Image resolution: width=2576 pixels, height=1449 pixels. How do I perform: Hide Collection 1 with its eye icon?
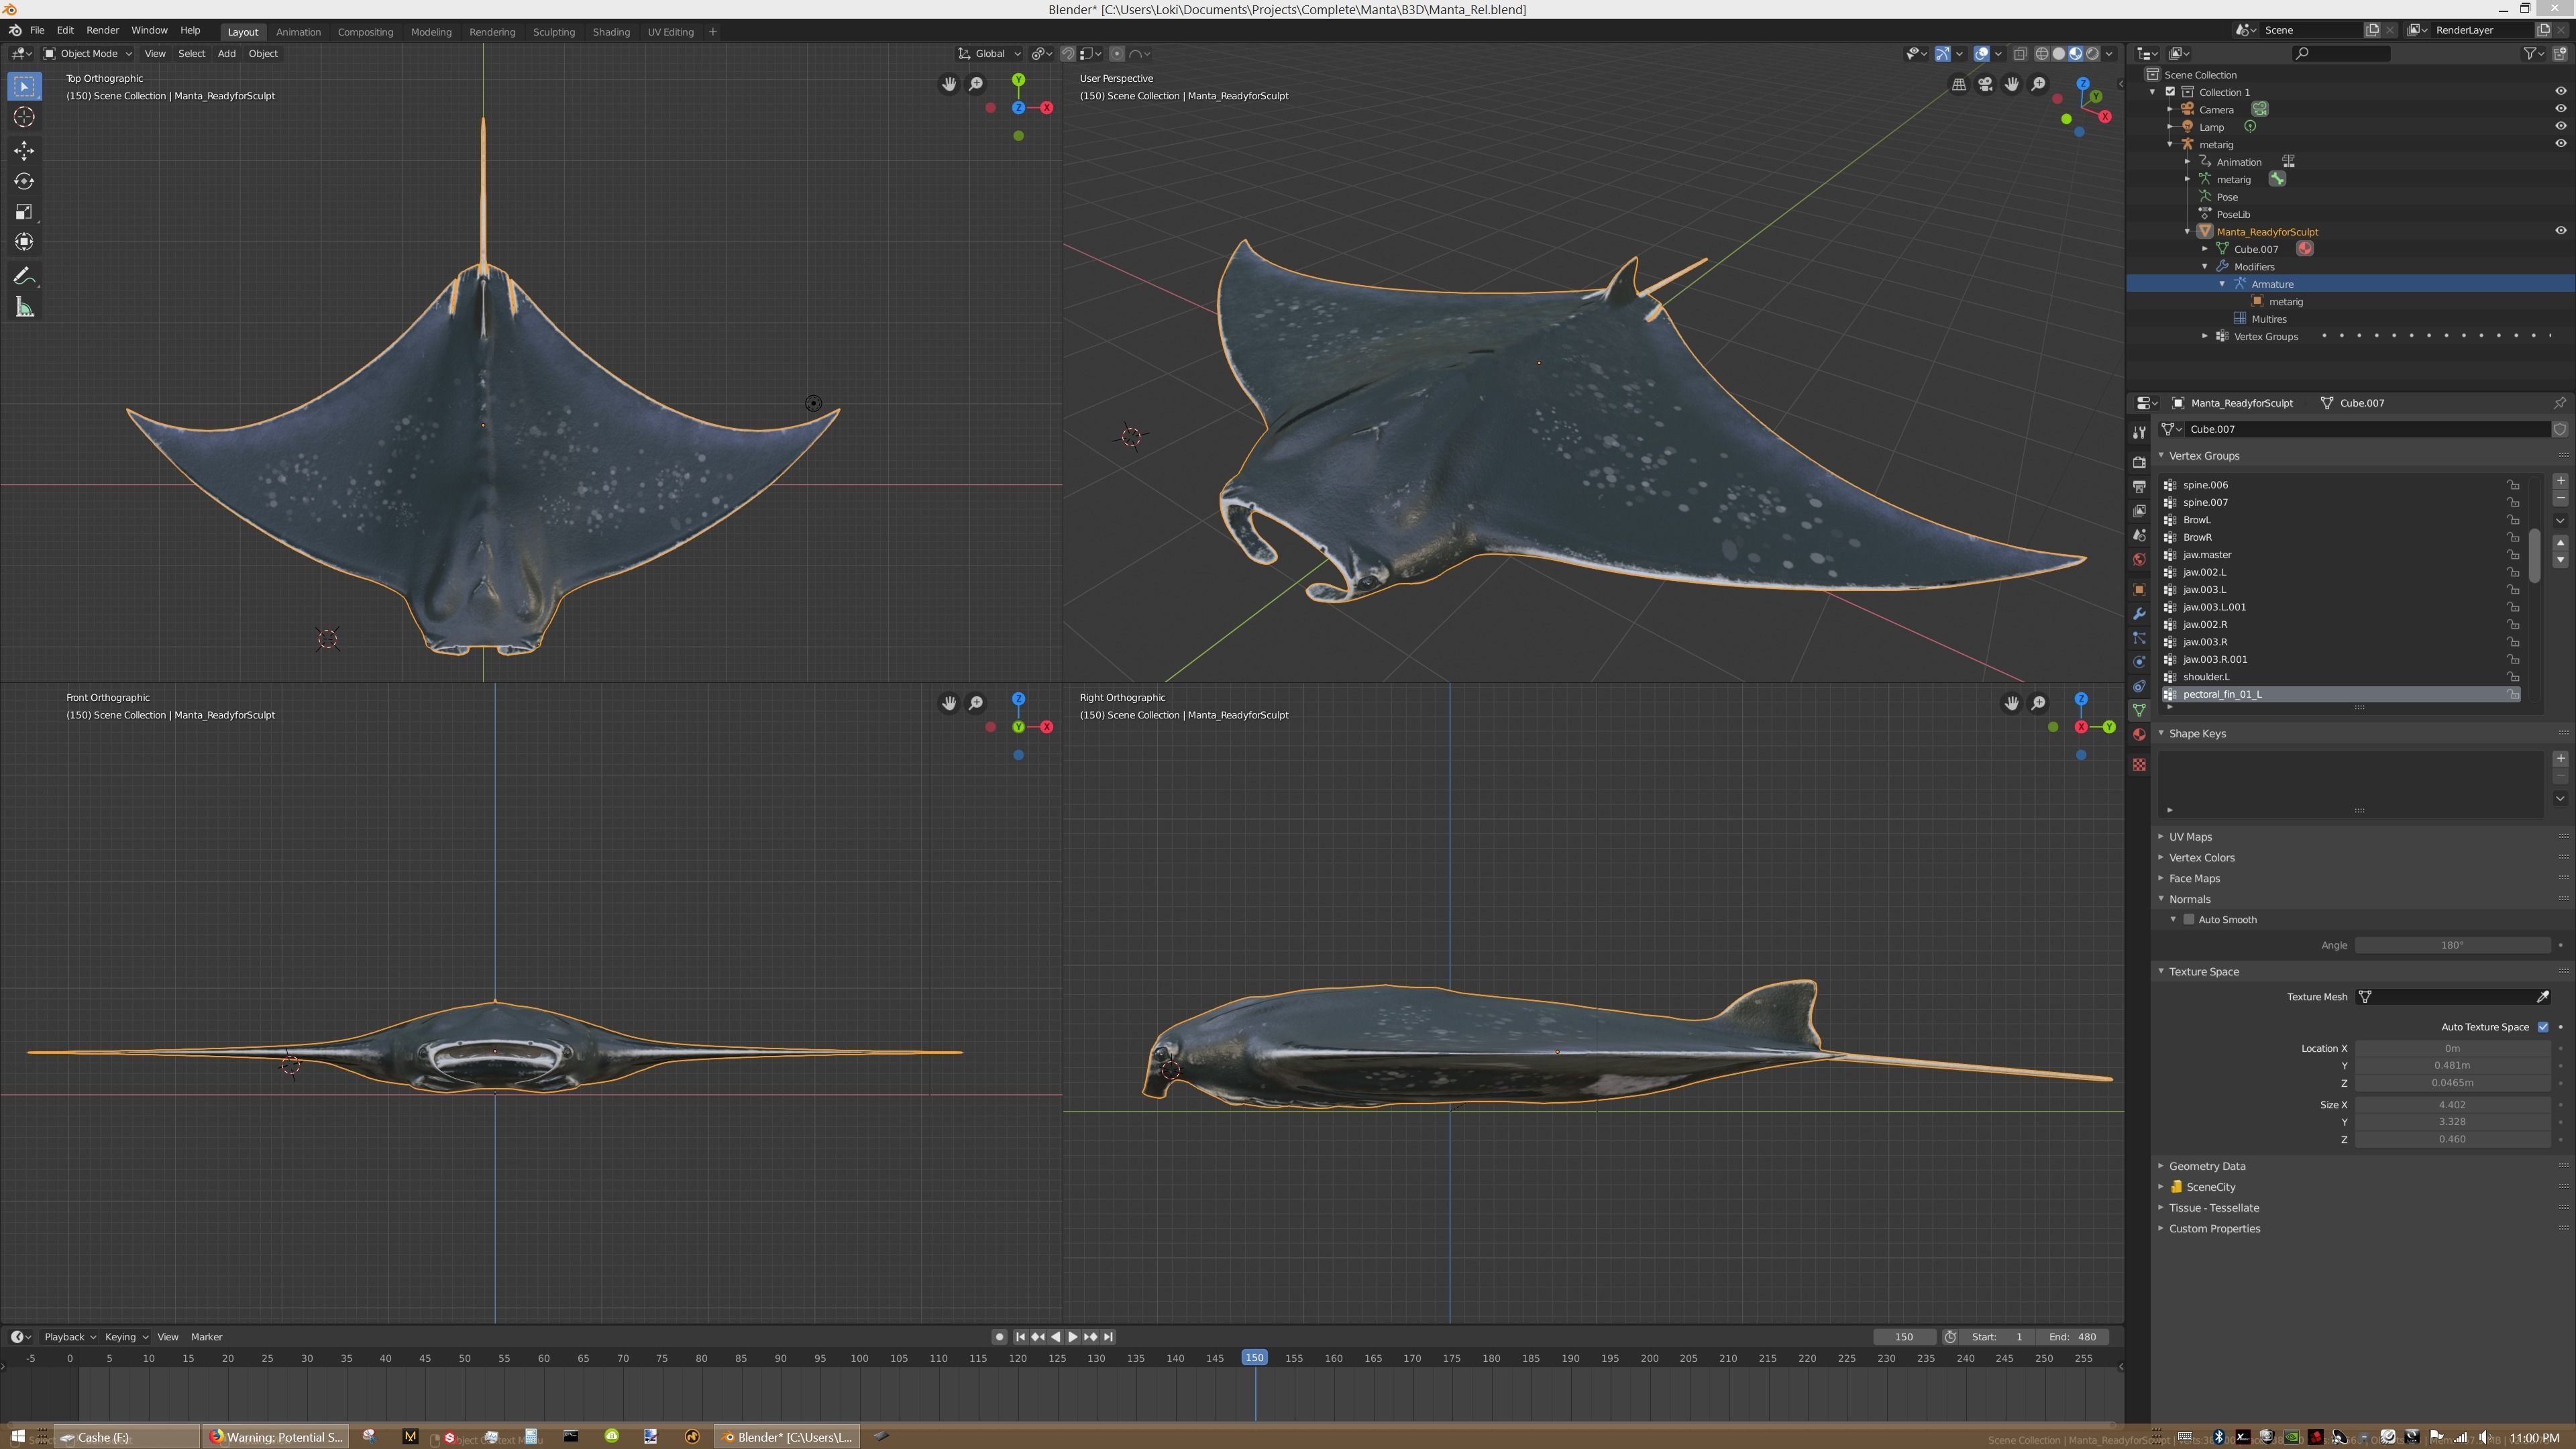tap(2561, 92)
